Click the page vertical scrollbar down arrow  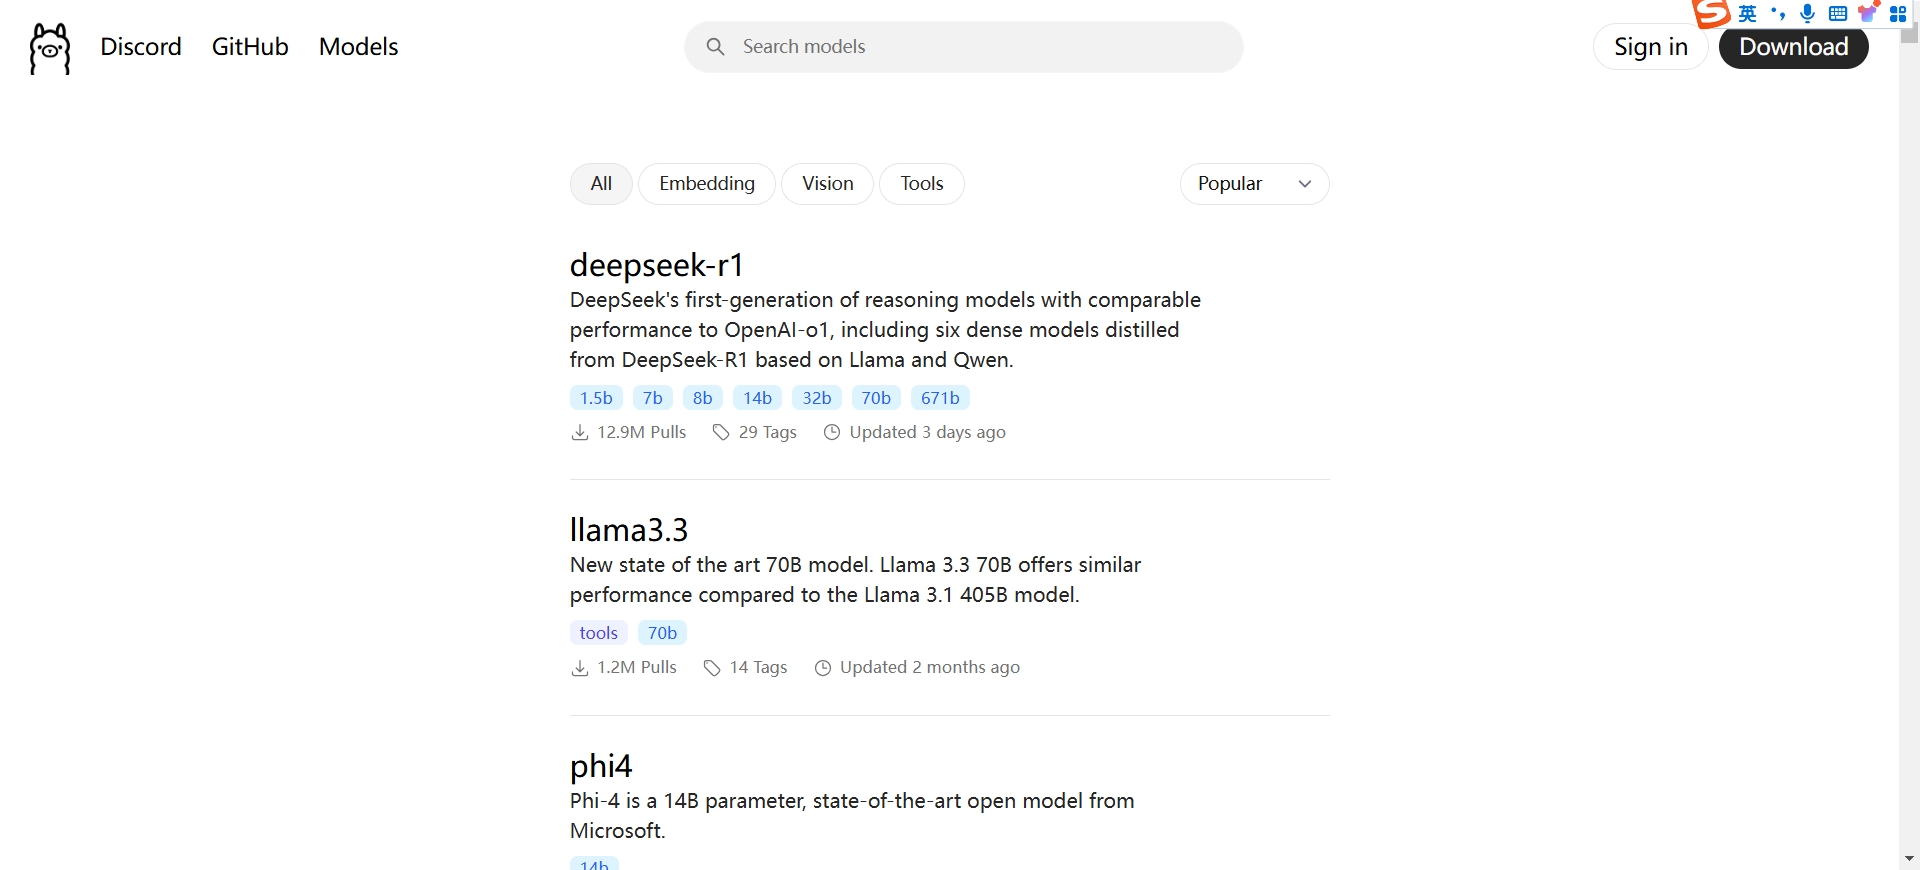[1909, 858]
